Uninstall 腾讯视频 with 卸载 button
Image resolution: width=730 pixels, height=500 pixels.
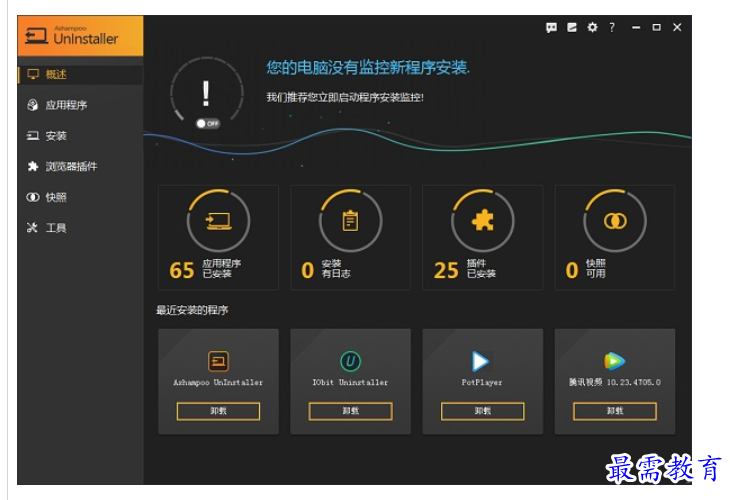[615, 412]
